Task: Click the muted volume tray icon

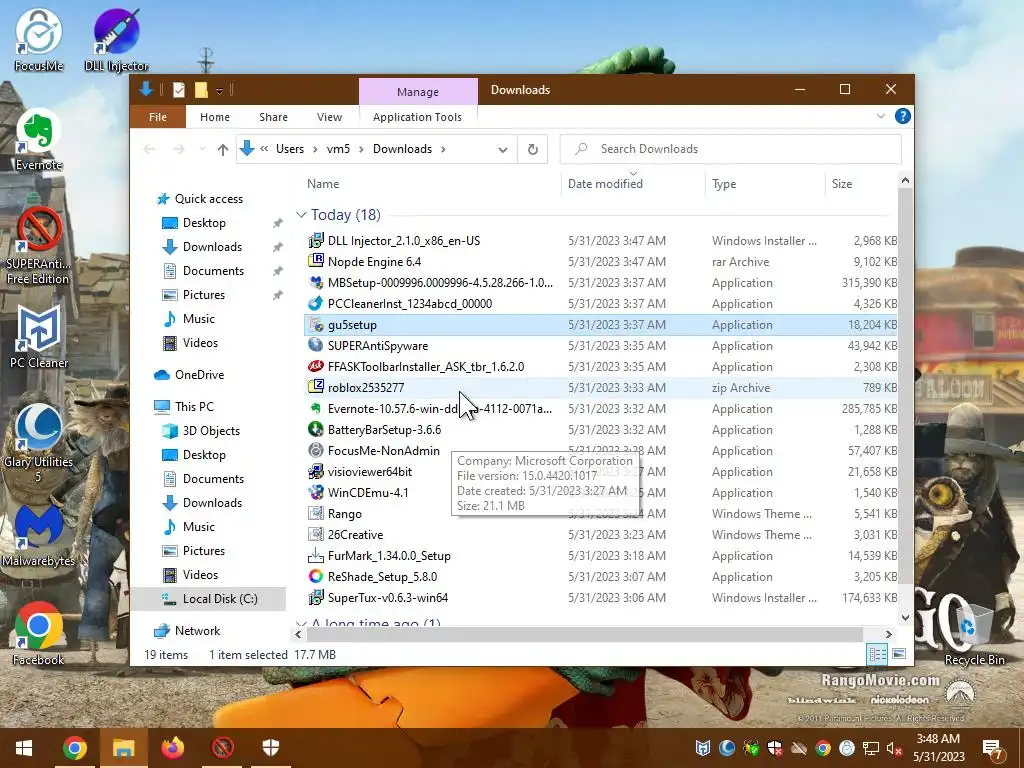Action: point(894,748)
